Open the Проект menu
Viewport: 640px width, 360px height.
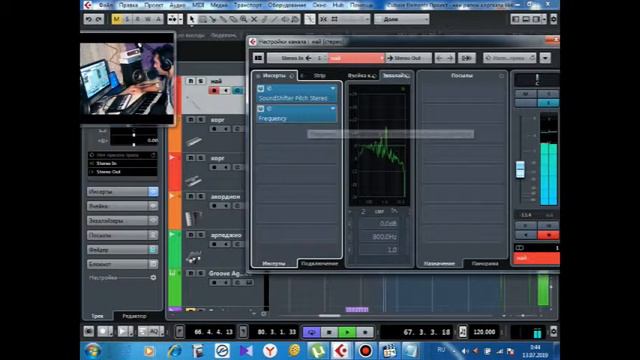tap(153, 5)
